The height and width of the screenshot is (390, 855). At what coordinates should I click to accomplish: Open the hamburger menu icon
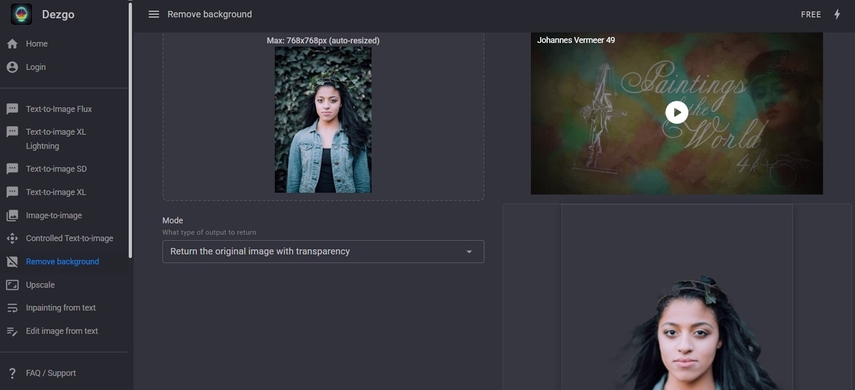[x=154, y=14]
